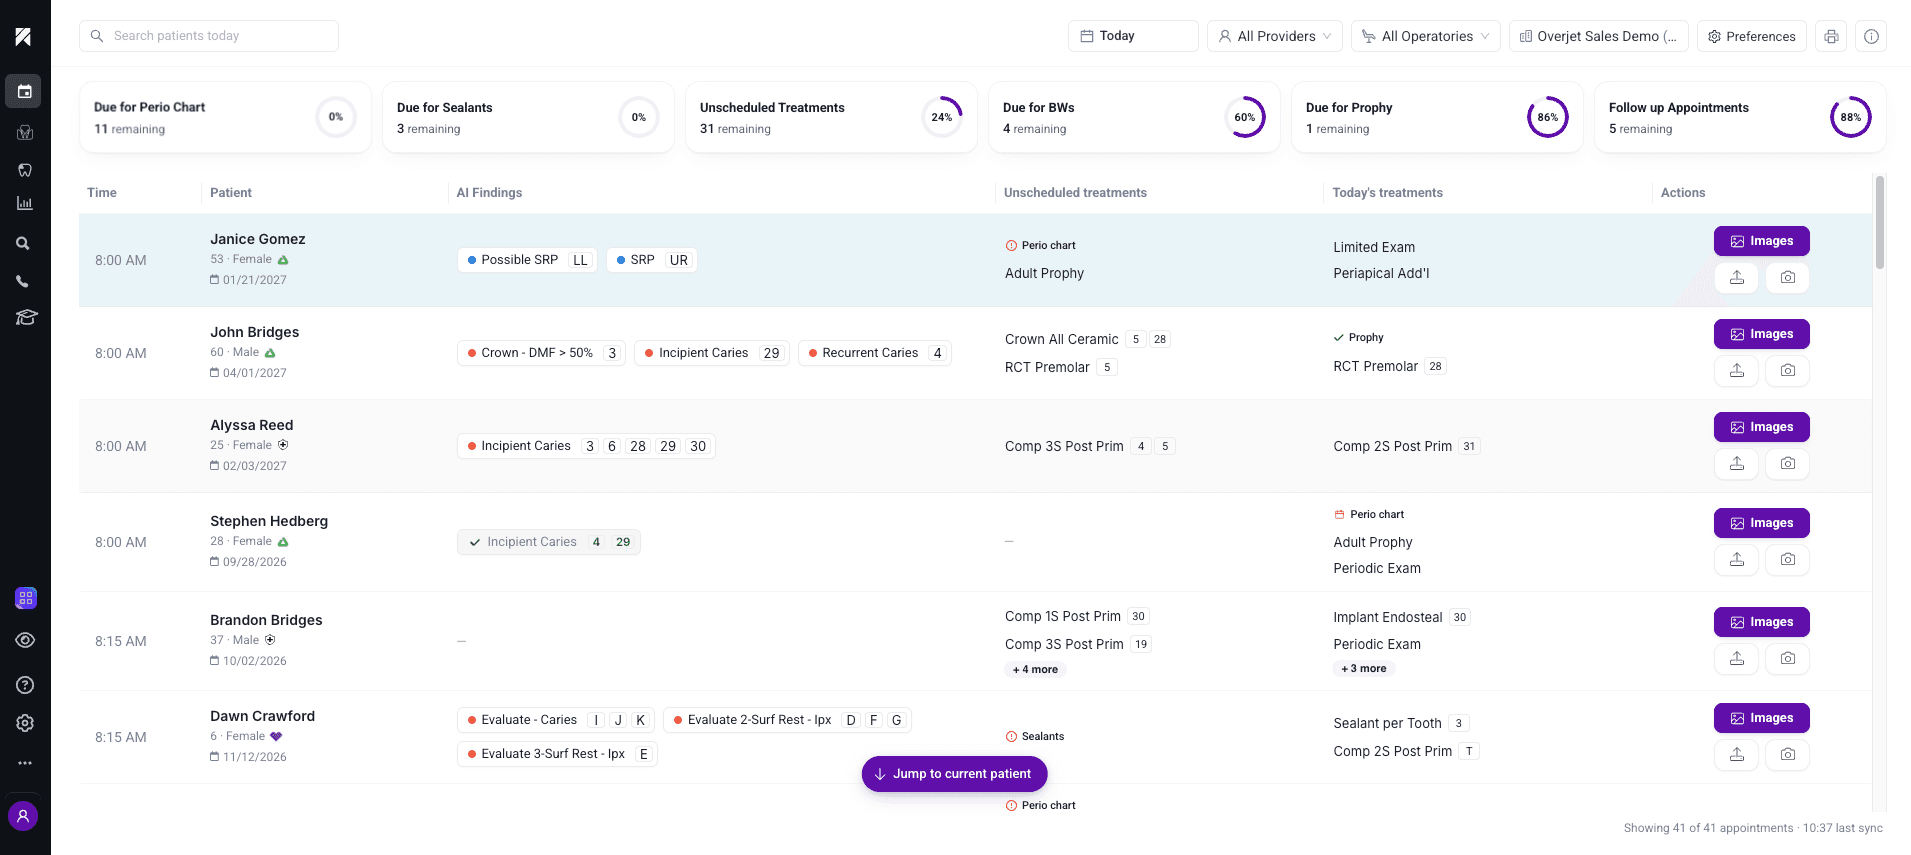Open the tooth icon in left sidebar
Screen dimensions: 1911x855
[x=25, y=170]
